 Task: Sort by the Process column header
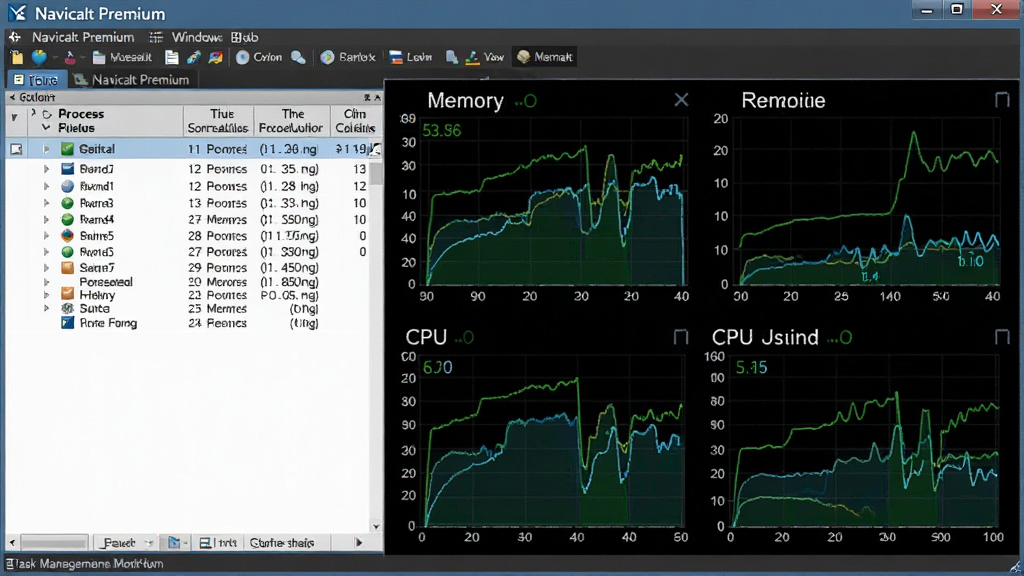104,121
